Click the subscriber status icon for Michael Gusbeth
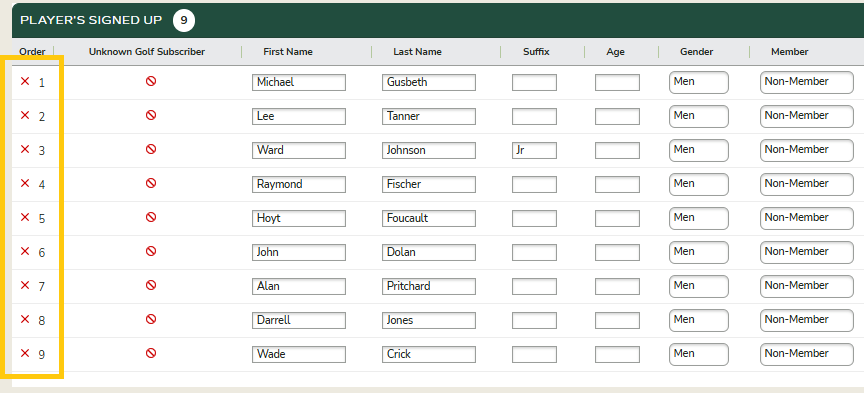 [151, 81]
